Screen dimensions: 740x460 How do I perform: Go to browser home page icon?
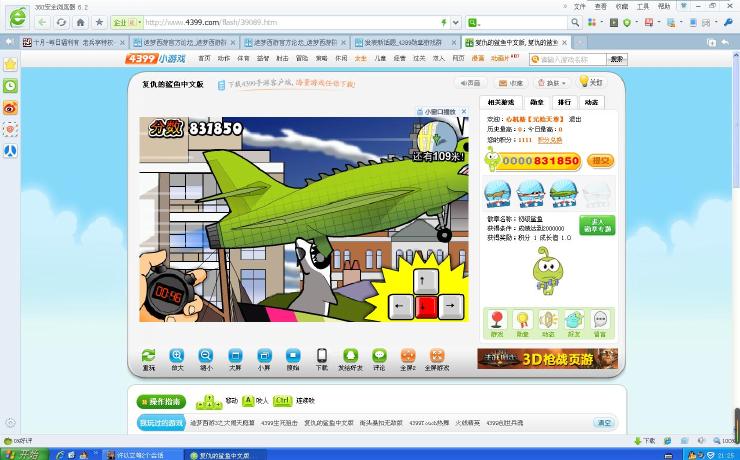click(x=81, y=22)
